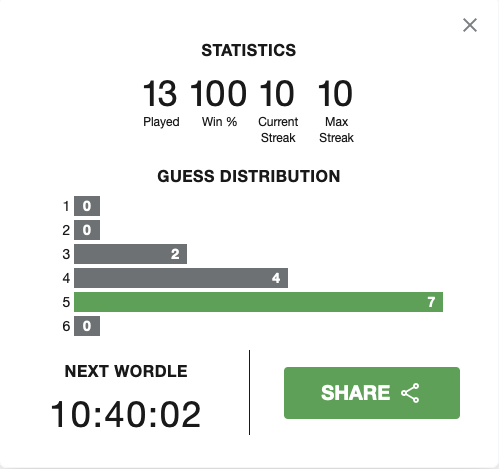Click the Max Streak label text

336,130
